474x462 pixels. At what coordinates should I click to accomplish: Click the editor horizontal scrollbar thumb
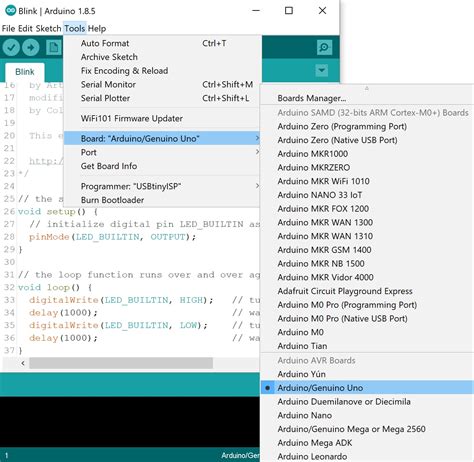(121, 363)
